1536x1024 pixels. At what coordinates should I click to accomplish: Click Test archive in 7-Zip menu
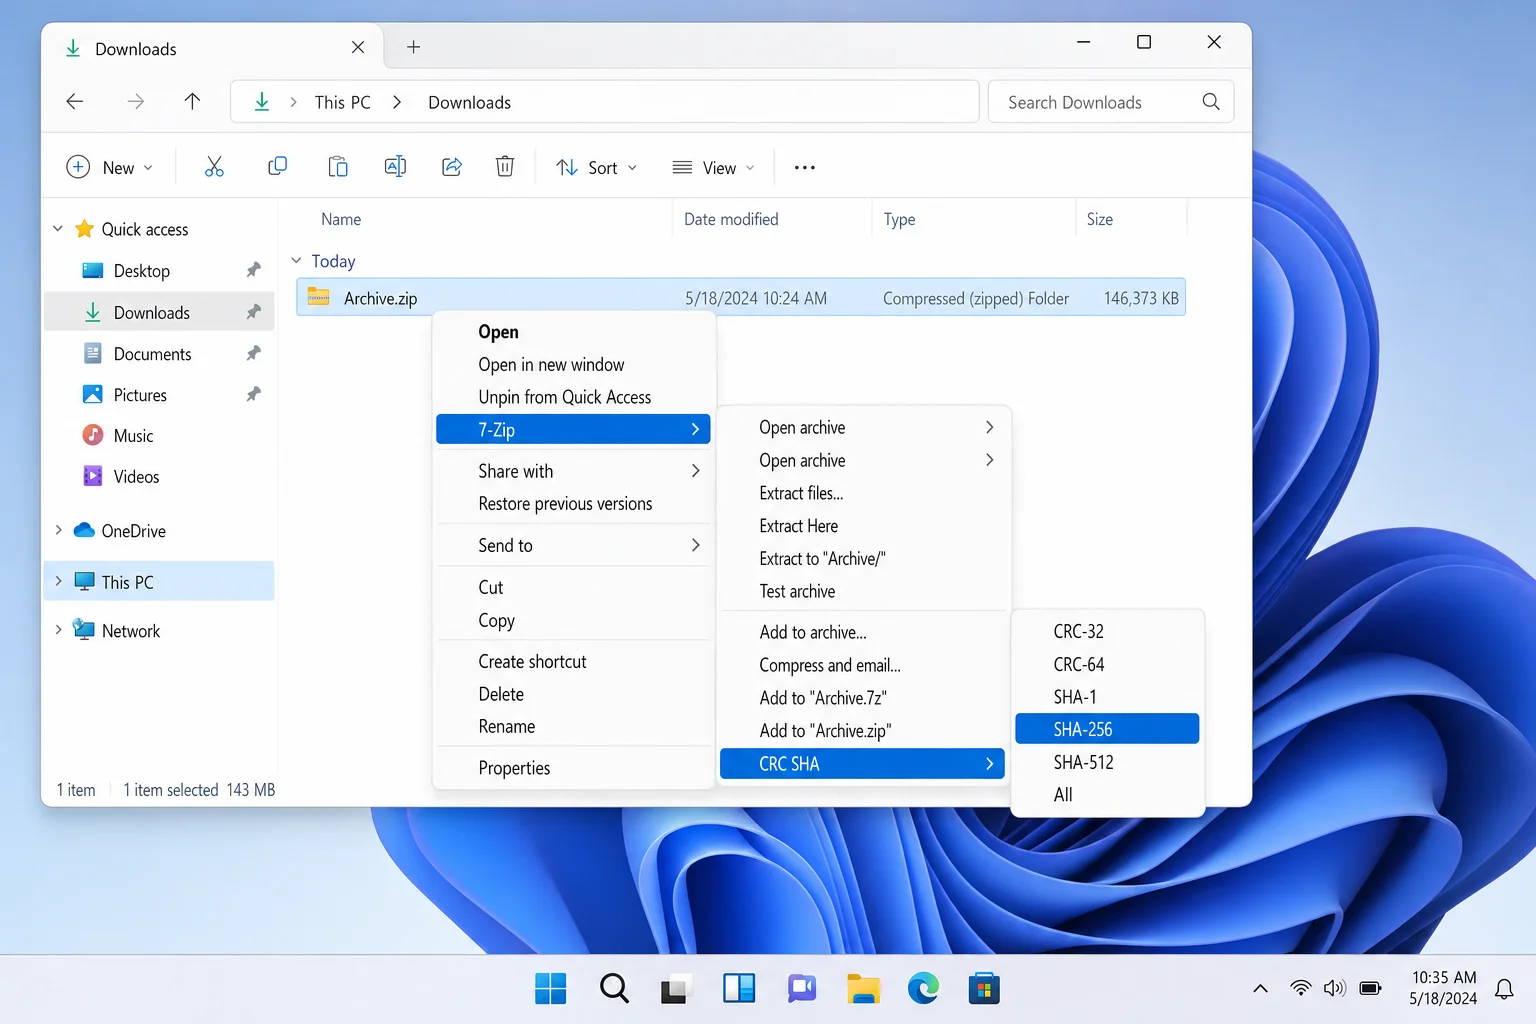tap(862, 591)
